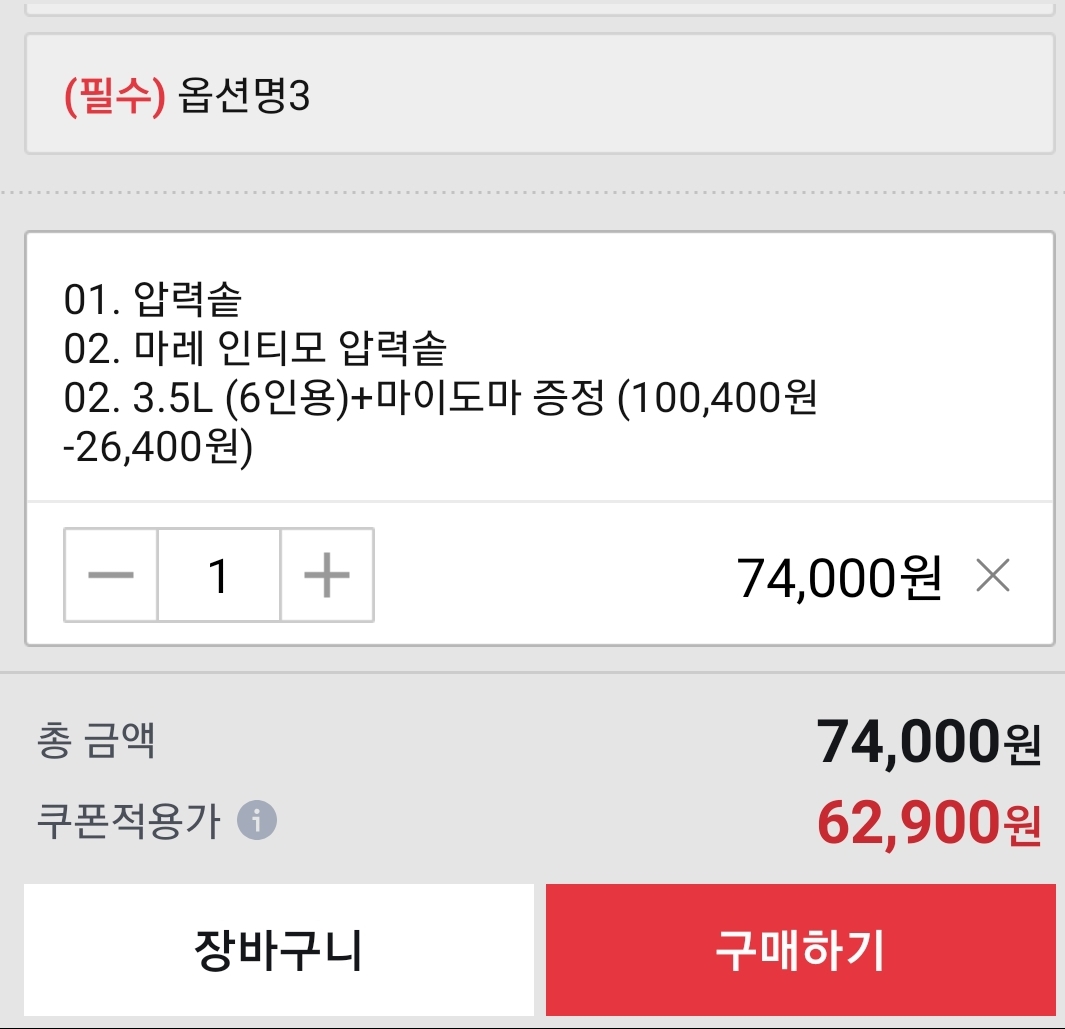Image resolution: width=1065 pixels, height=1029 pixels.
Task: Open the partially visible option box above
Action: [x=539, y=8]
